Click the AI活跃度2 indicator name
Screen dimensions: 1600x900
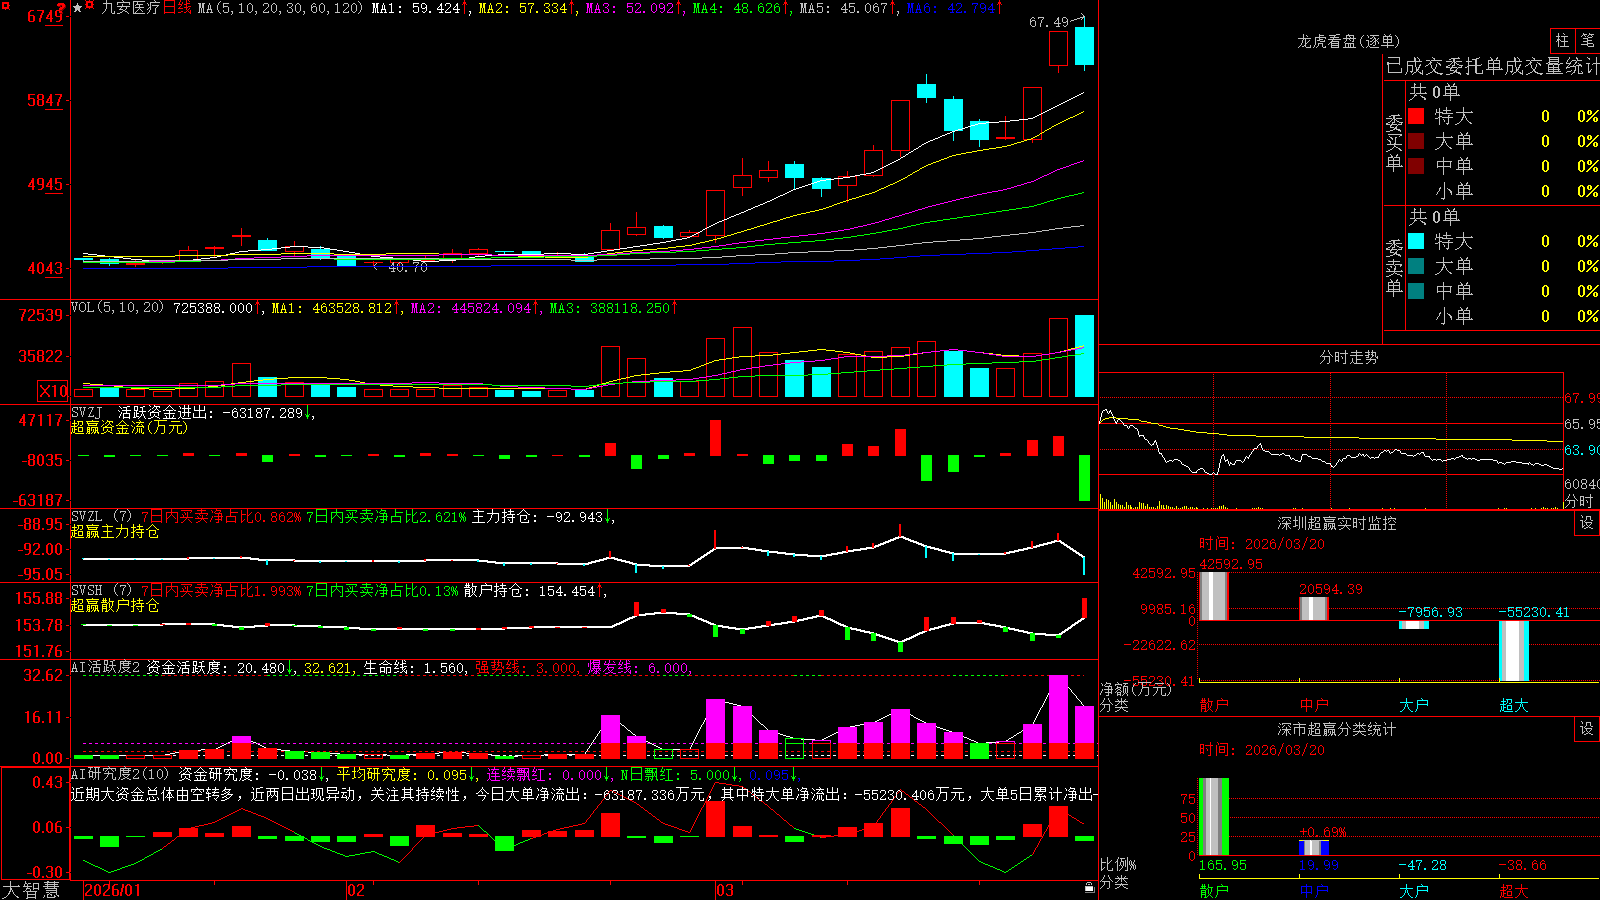point(106,667)
